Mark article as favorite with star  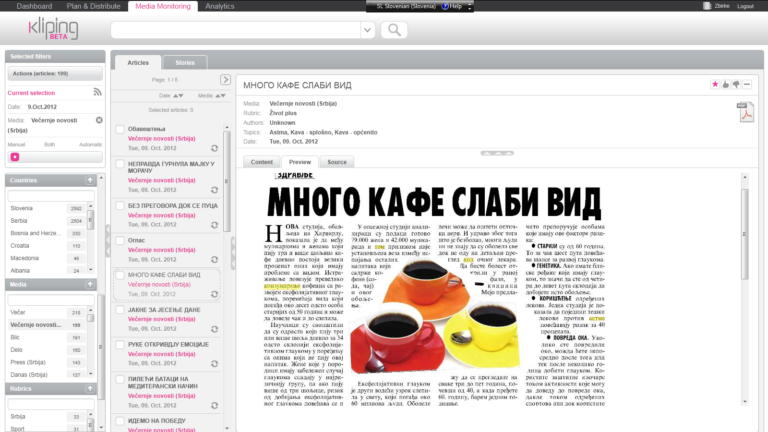point(715,85)
